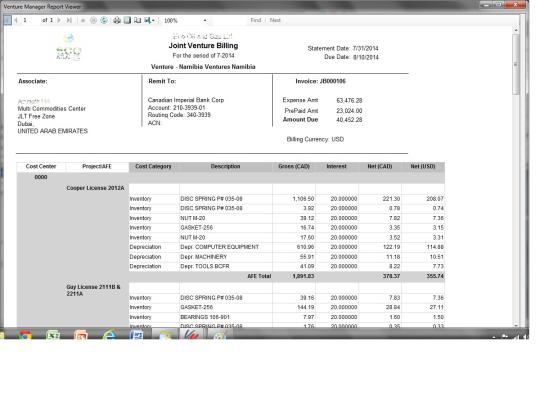Click the back to parent report icon
This screenshot has width=540, height=405.
(83, 20)
